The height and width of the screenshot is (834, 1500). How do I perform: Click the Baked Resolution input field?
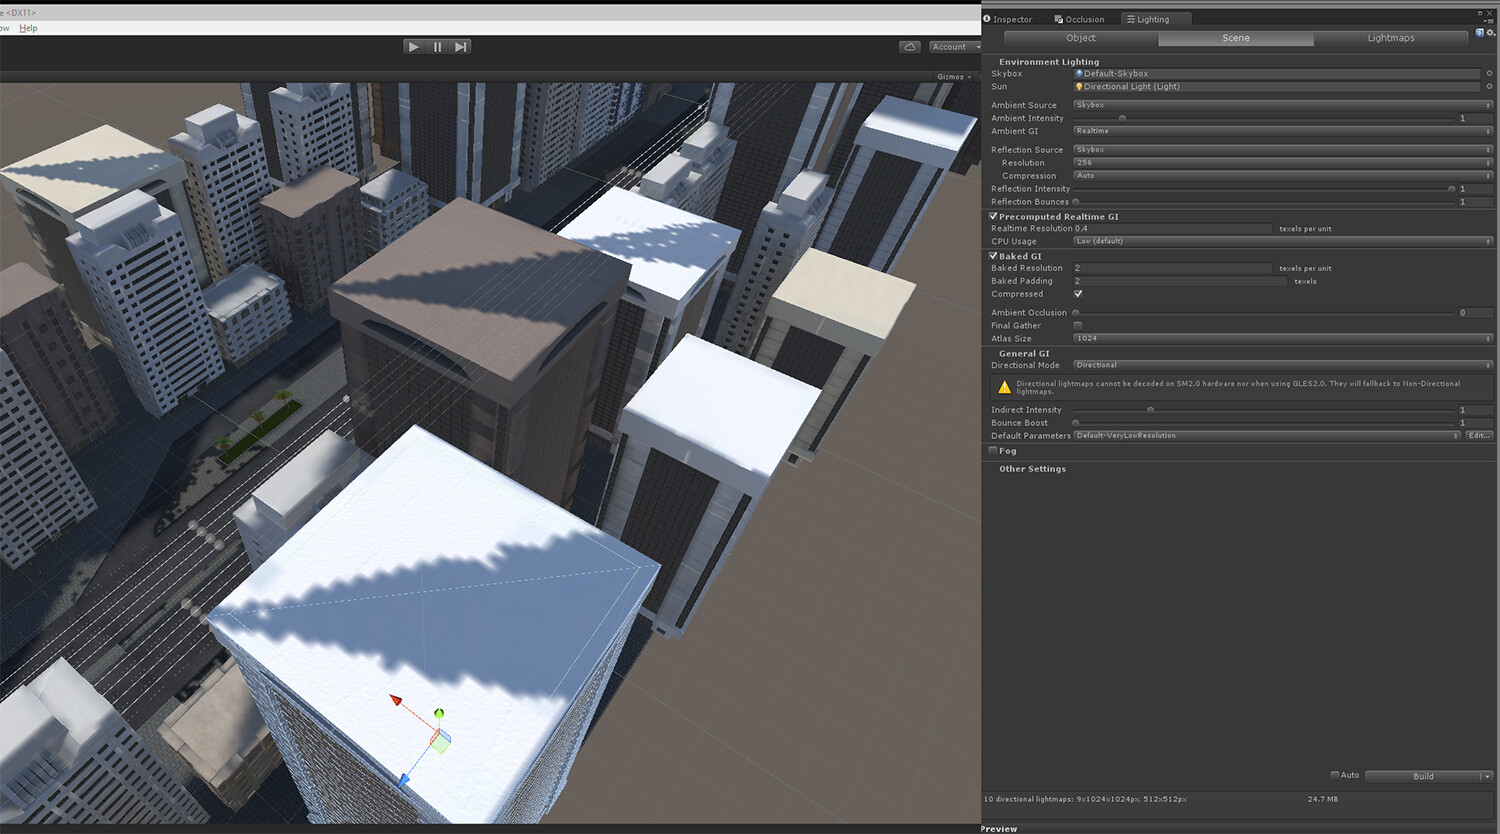(1171, 268)
